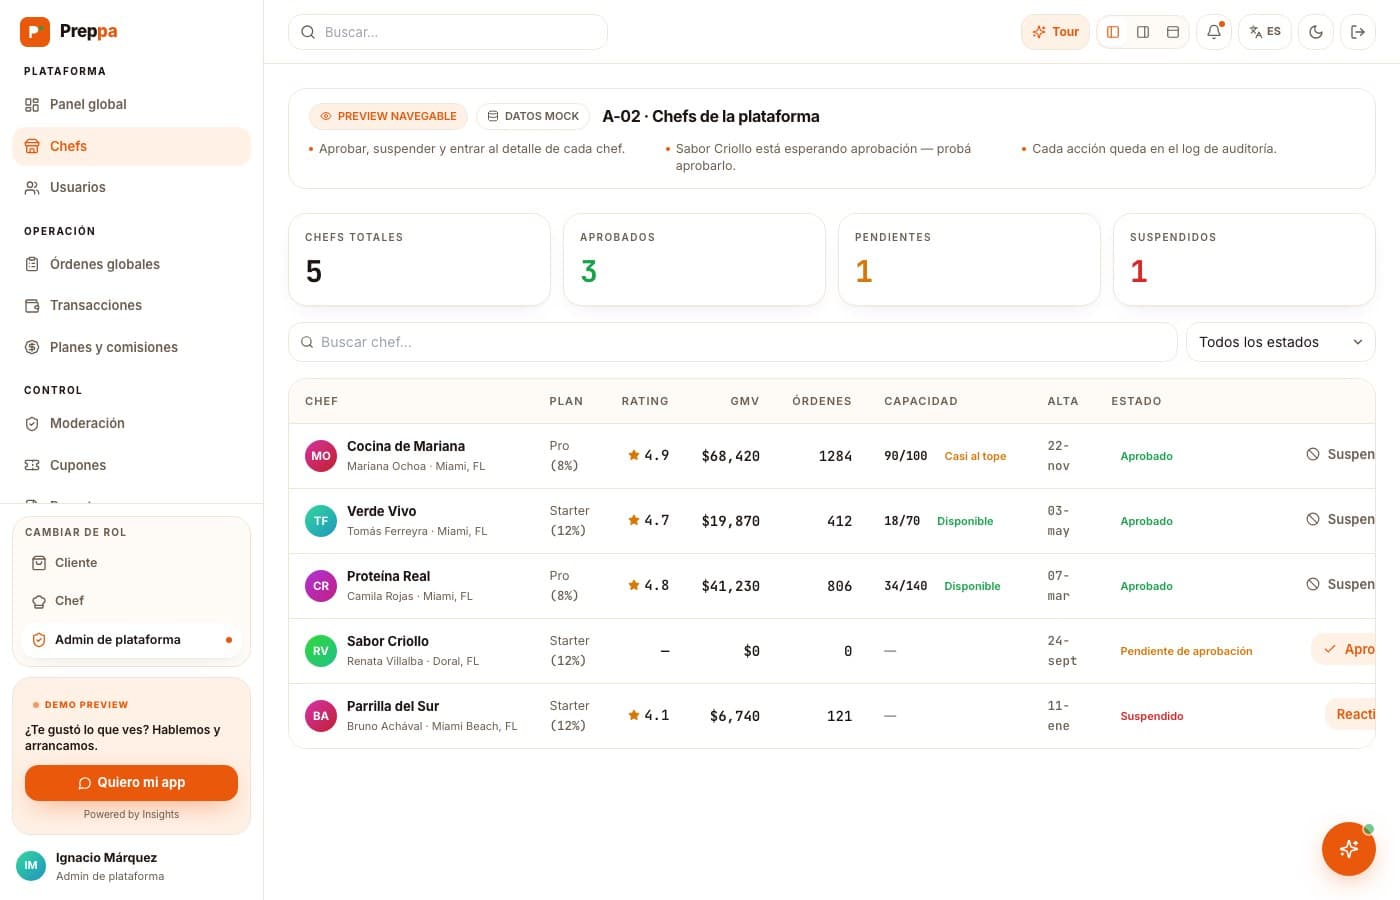The height and width of the screenshot is (900, 1400).
Task: Click the DATOS MOCK badge
Action: [x=533, y=116]
